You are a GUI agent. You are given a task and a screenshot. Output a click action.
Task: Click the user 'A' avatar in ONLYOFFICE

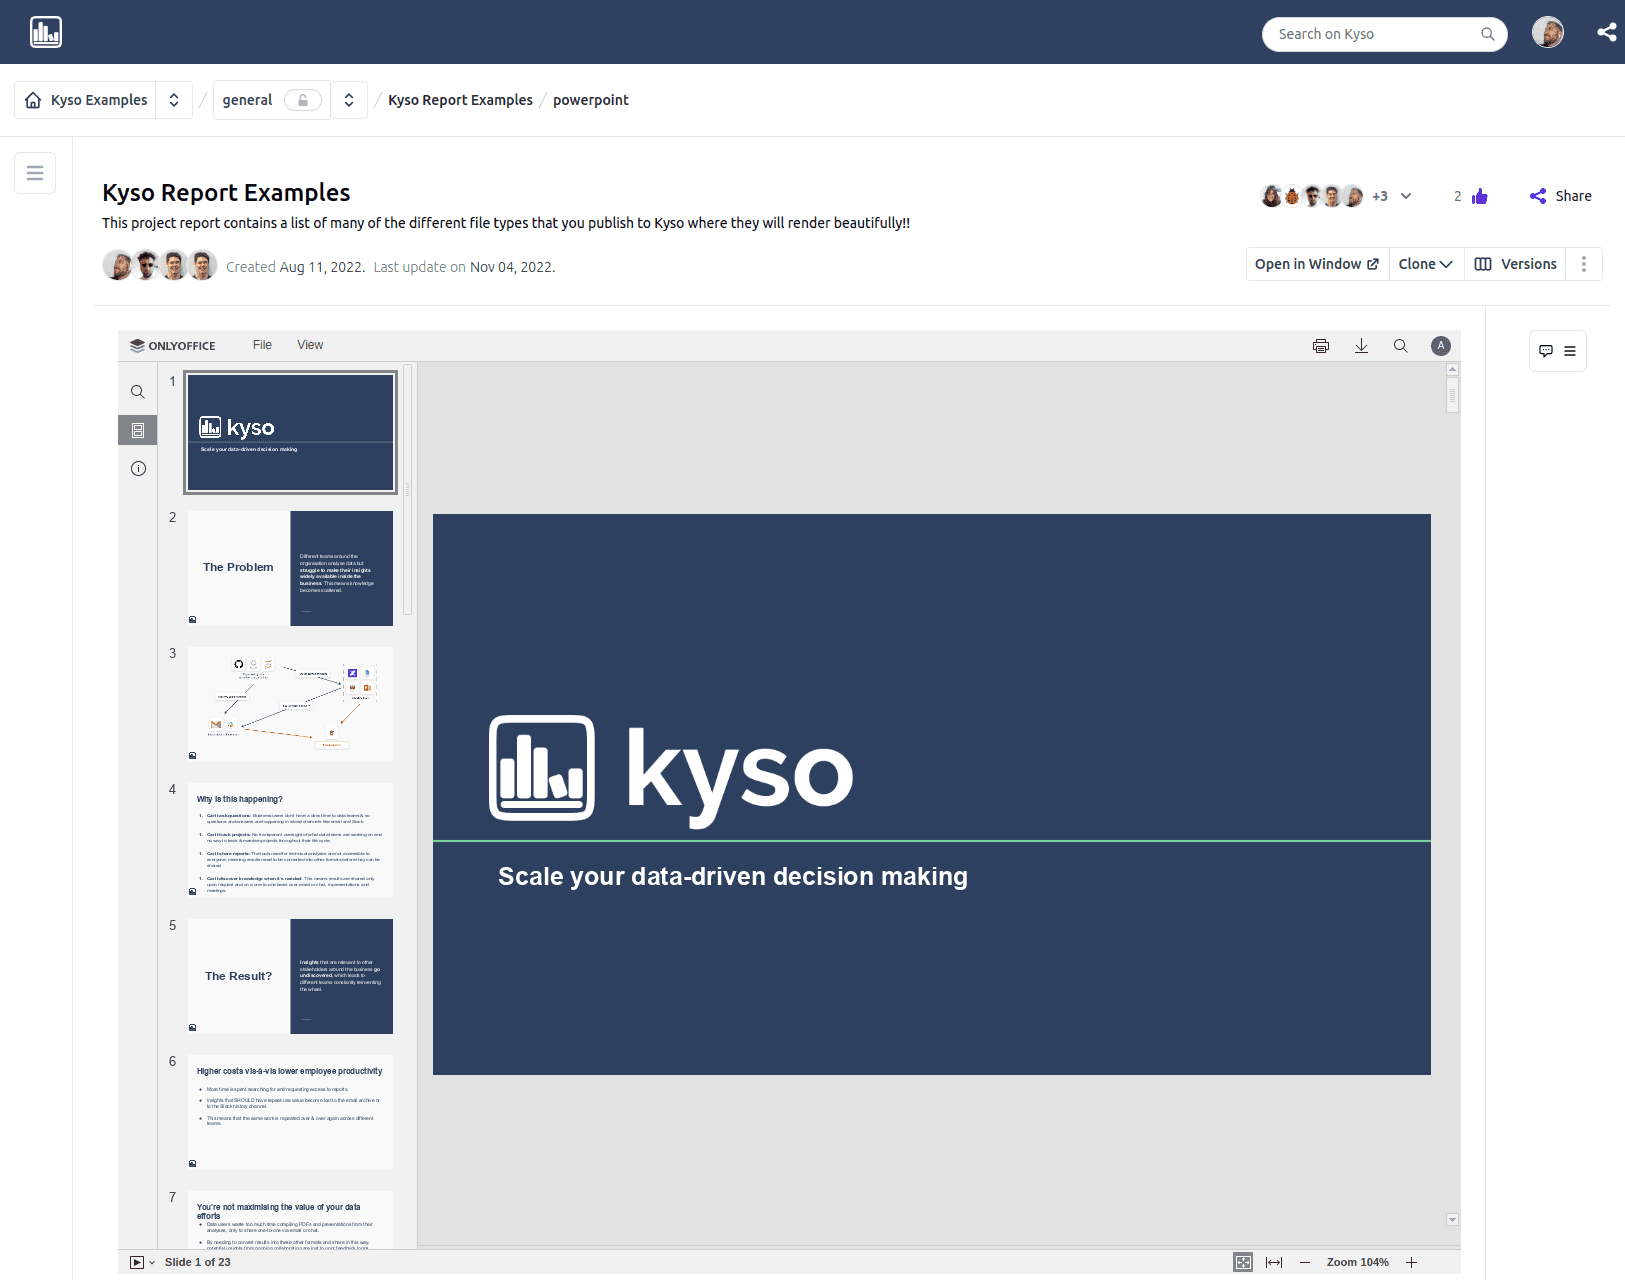(1440, 346)
